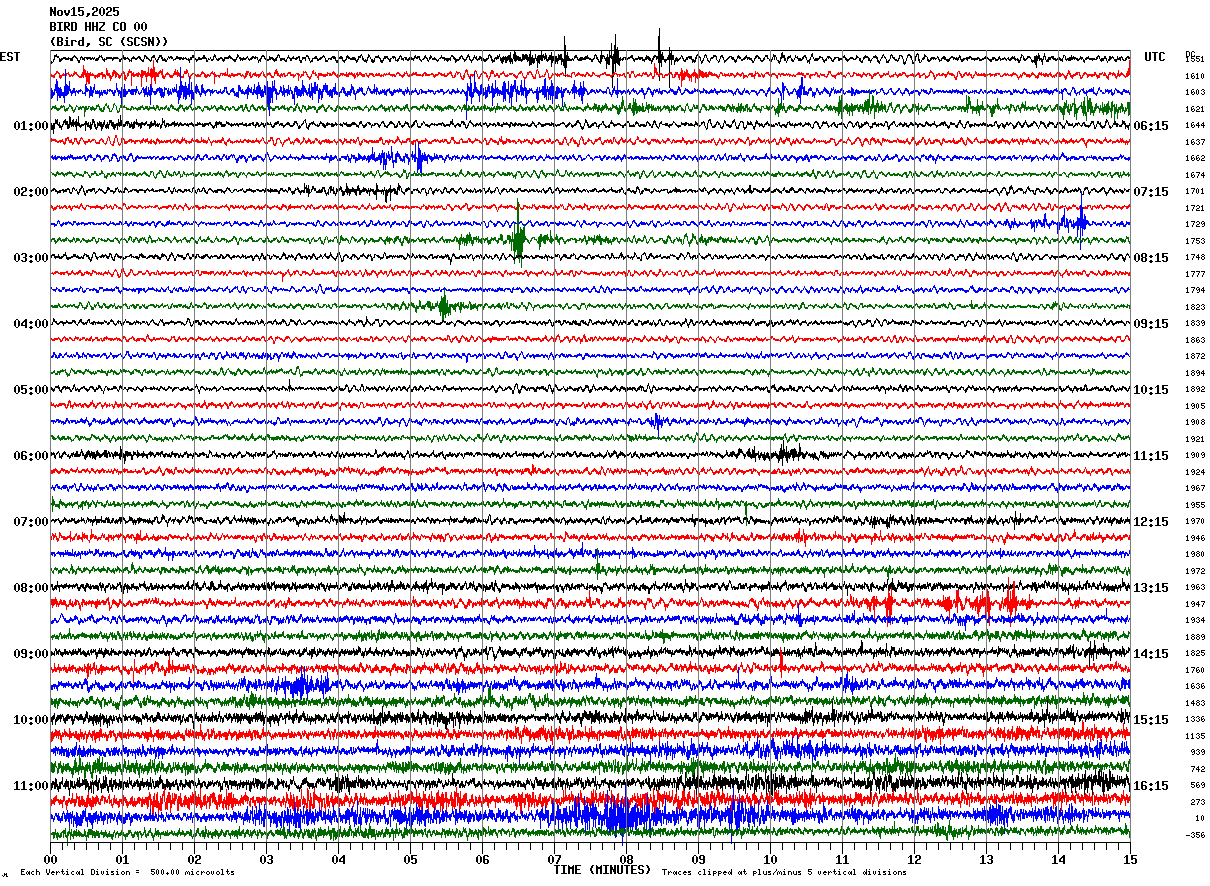Viewport: 1210px width, 886px height.
Task: Select the 13:15 UTC time label
Action: [1152, 588]
